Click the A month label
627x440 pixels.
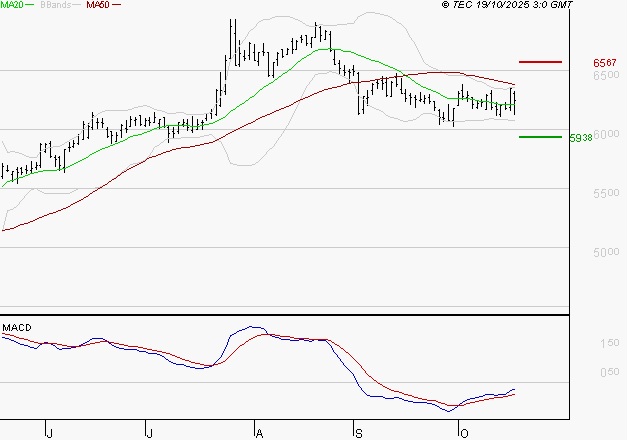point(260,434)
